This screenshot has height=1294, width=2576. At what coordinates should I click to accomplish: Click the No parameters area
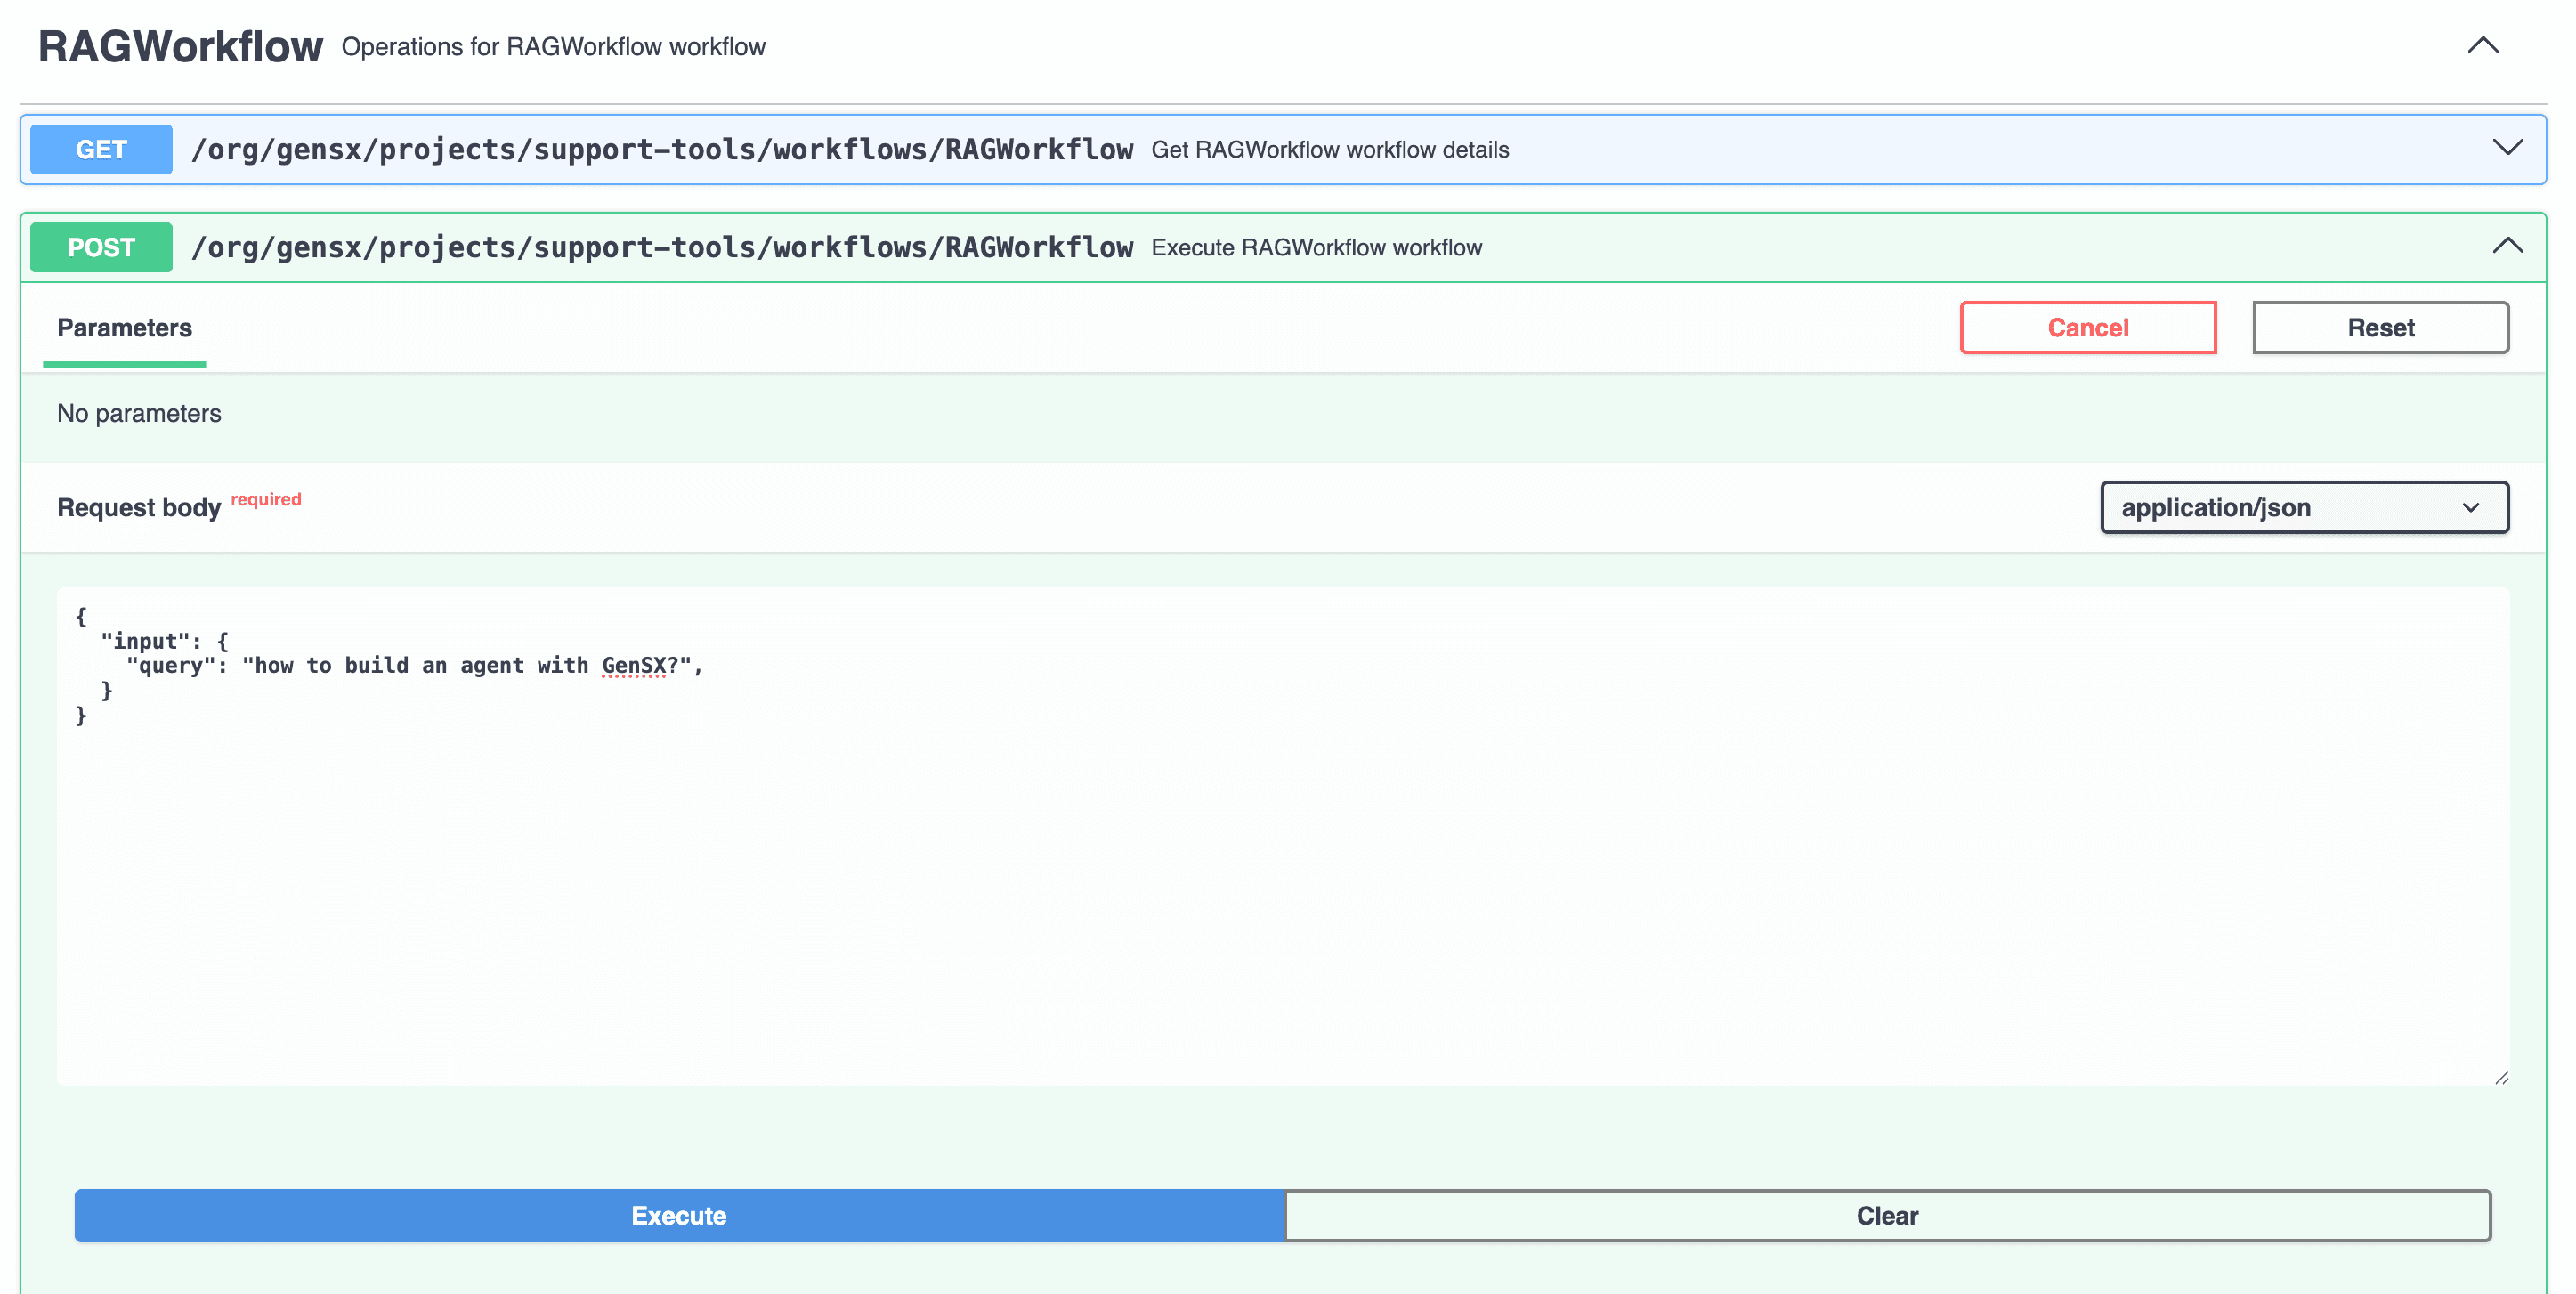click(x=139, y=413)
